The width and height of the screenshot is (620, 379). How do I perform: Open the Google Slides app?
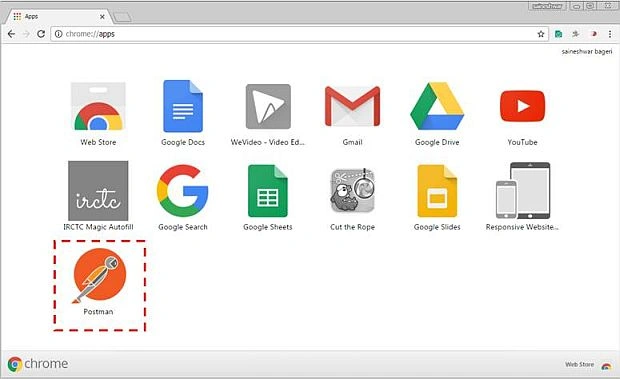pos(437,191)
